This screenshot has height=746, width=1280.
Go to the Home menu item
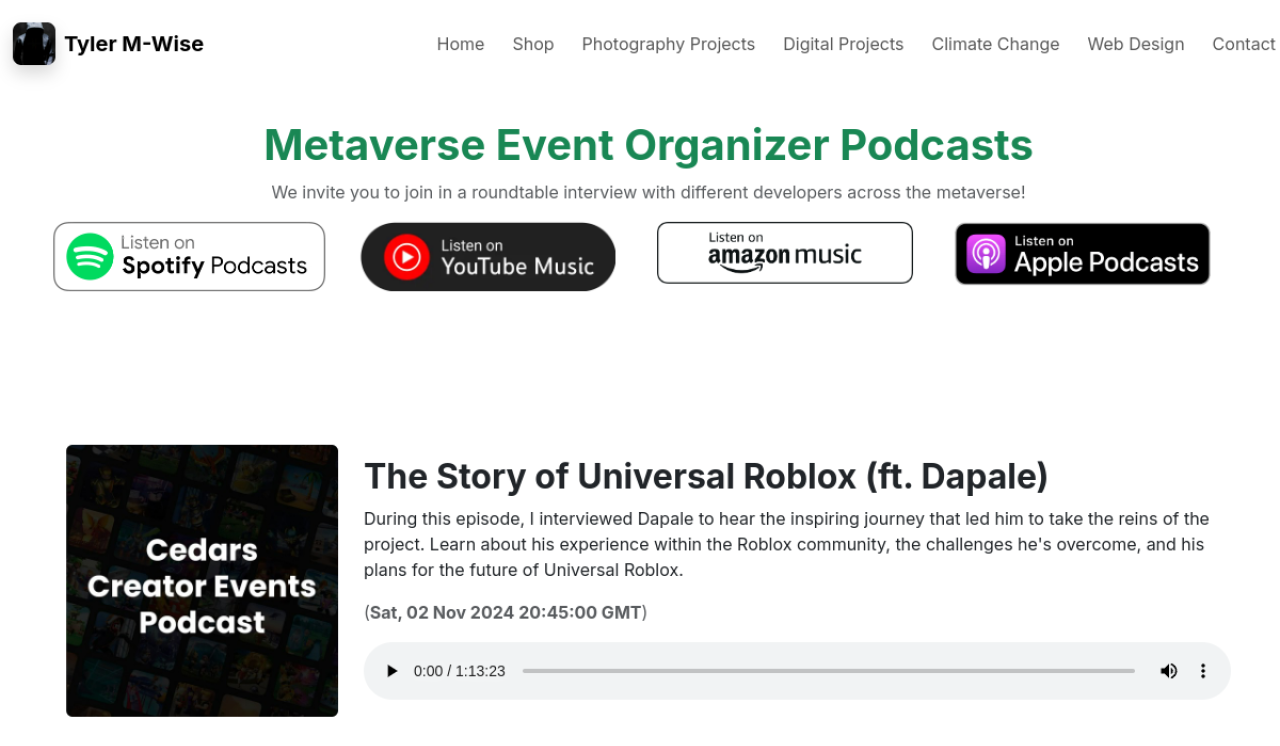[460, 44]
